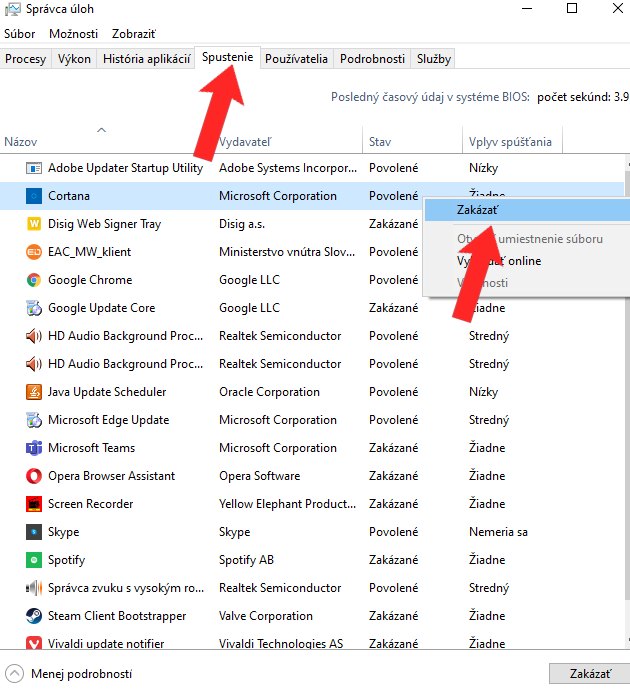The image size is (630, 694).
Task: Click the Task Manager title bar icon
Action: 12,9
